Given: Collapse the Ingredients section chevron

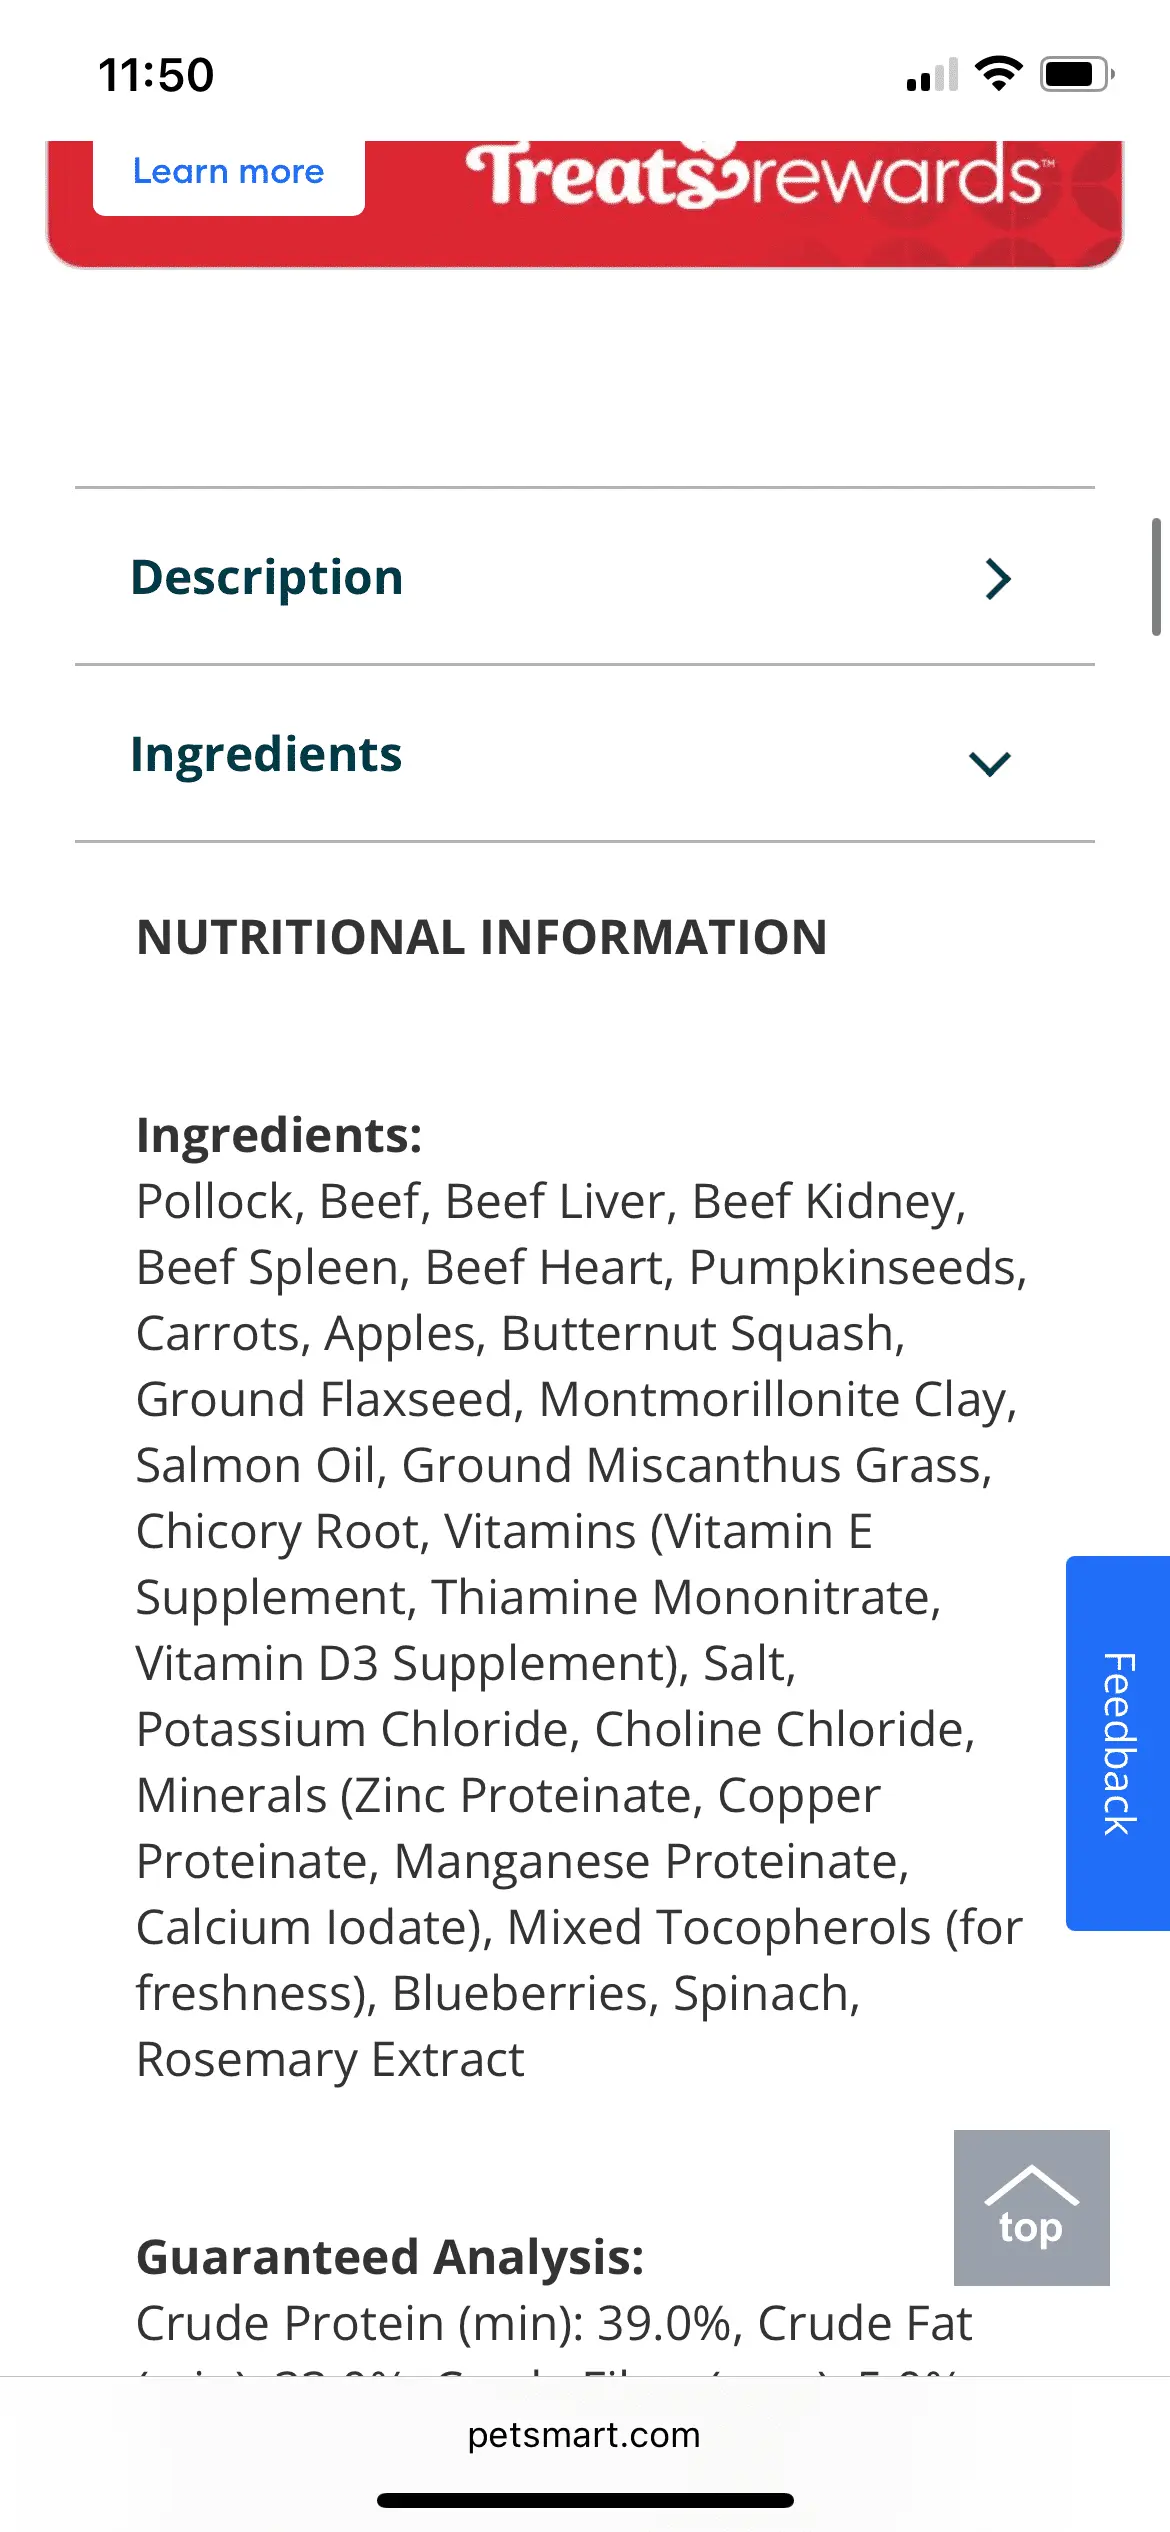Looking at the screenshot, I should coord(990,763).
